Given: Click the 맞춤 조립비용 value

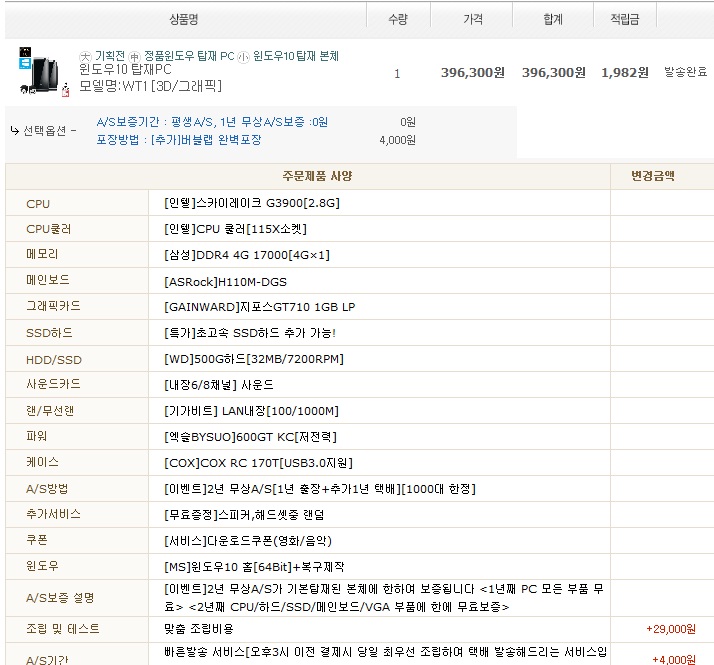Looking at the screenshot, I should pyautogui.click(x=199, y=629).
